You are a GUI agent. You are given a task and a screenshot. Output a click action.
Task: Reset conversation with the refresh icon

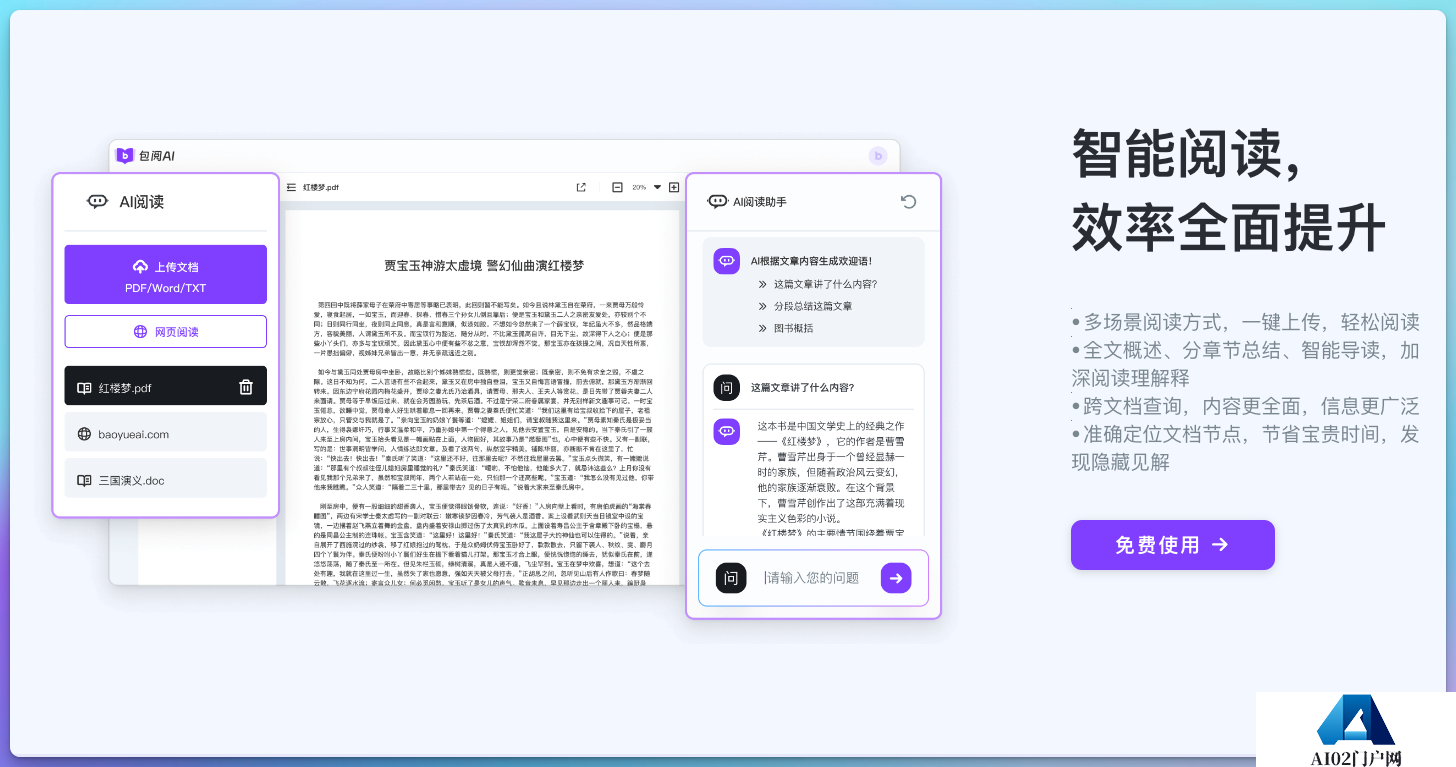click(x=908, y=201)
